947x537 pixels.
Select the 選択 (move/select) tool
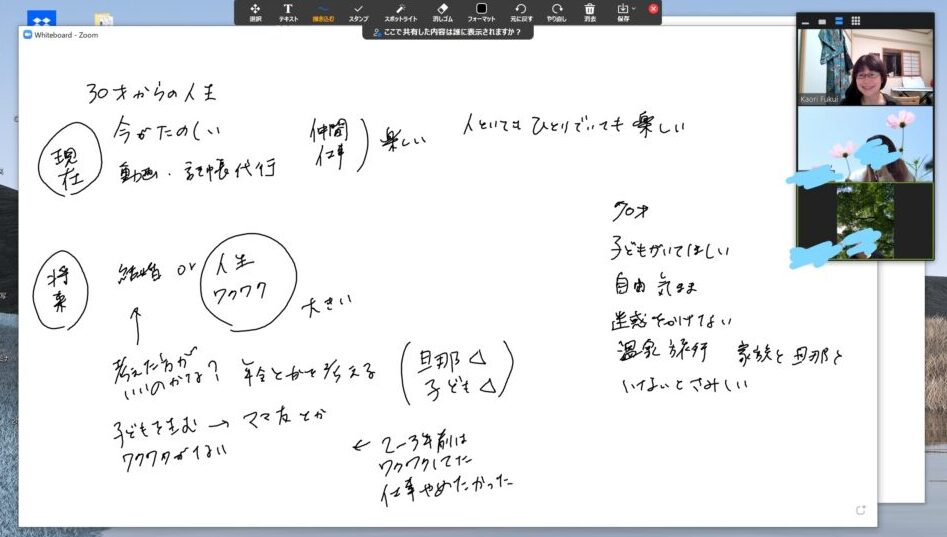(255, 12)
